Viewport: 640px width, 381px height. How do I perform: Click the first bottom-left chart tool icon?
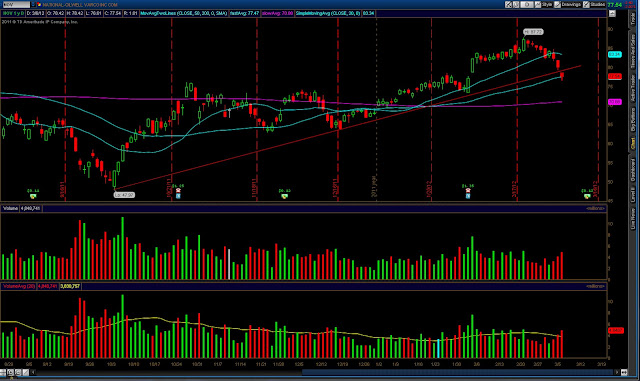pos(3,372)
